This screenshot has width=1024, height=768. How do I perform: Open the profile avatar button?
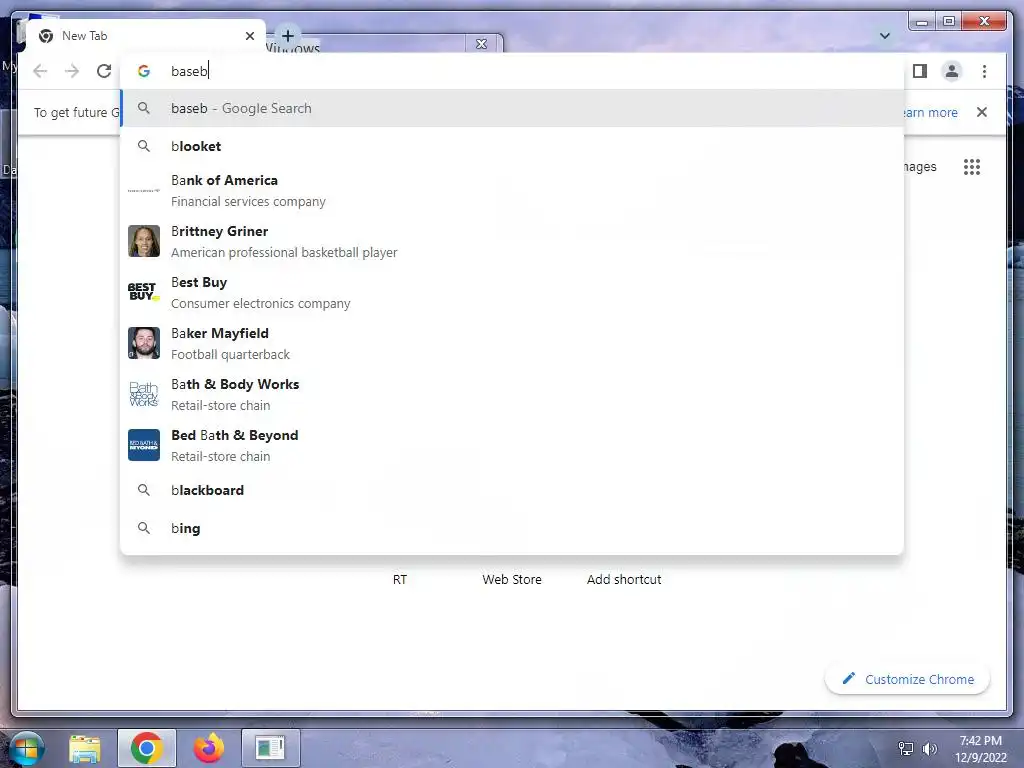click(952, 71)
